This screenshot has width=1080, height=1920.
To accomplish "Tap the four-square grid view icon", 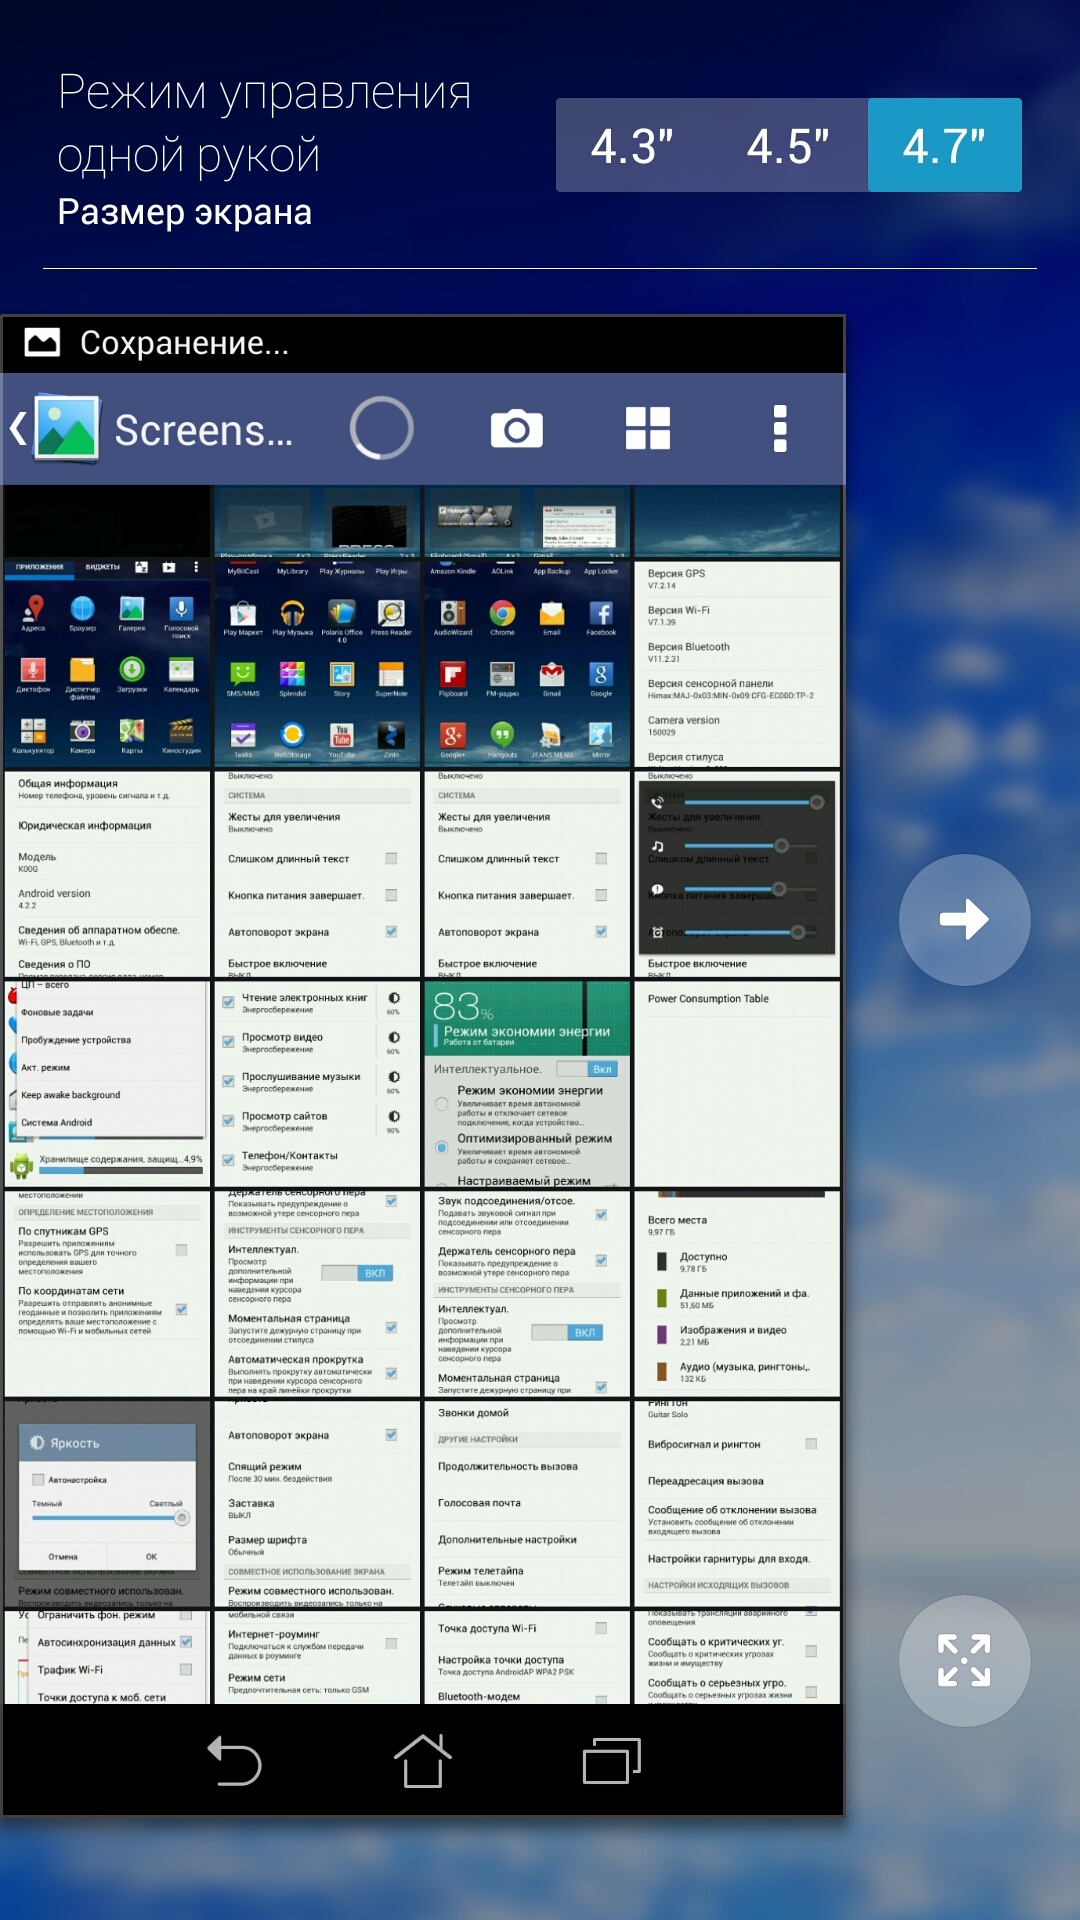I will click(x=647, y=429).
